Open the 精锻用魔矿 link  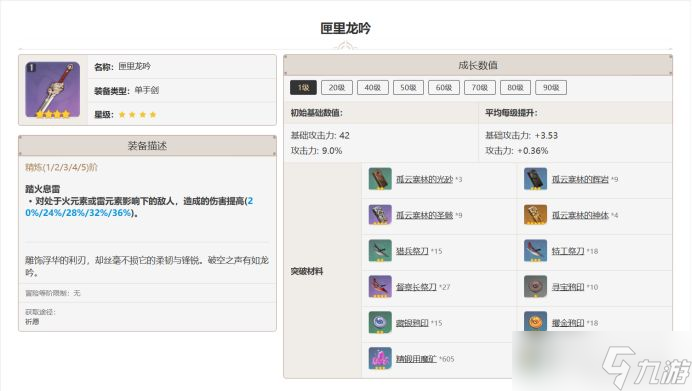(x=416, y=359)
